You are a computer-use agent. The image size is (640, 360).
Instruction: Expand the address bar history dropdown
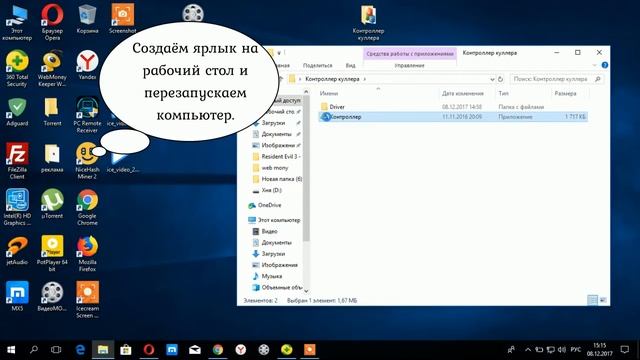pos(492,79)
